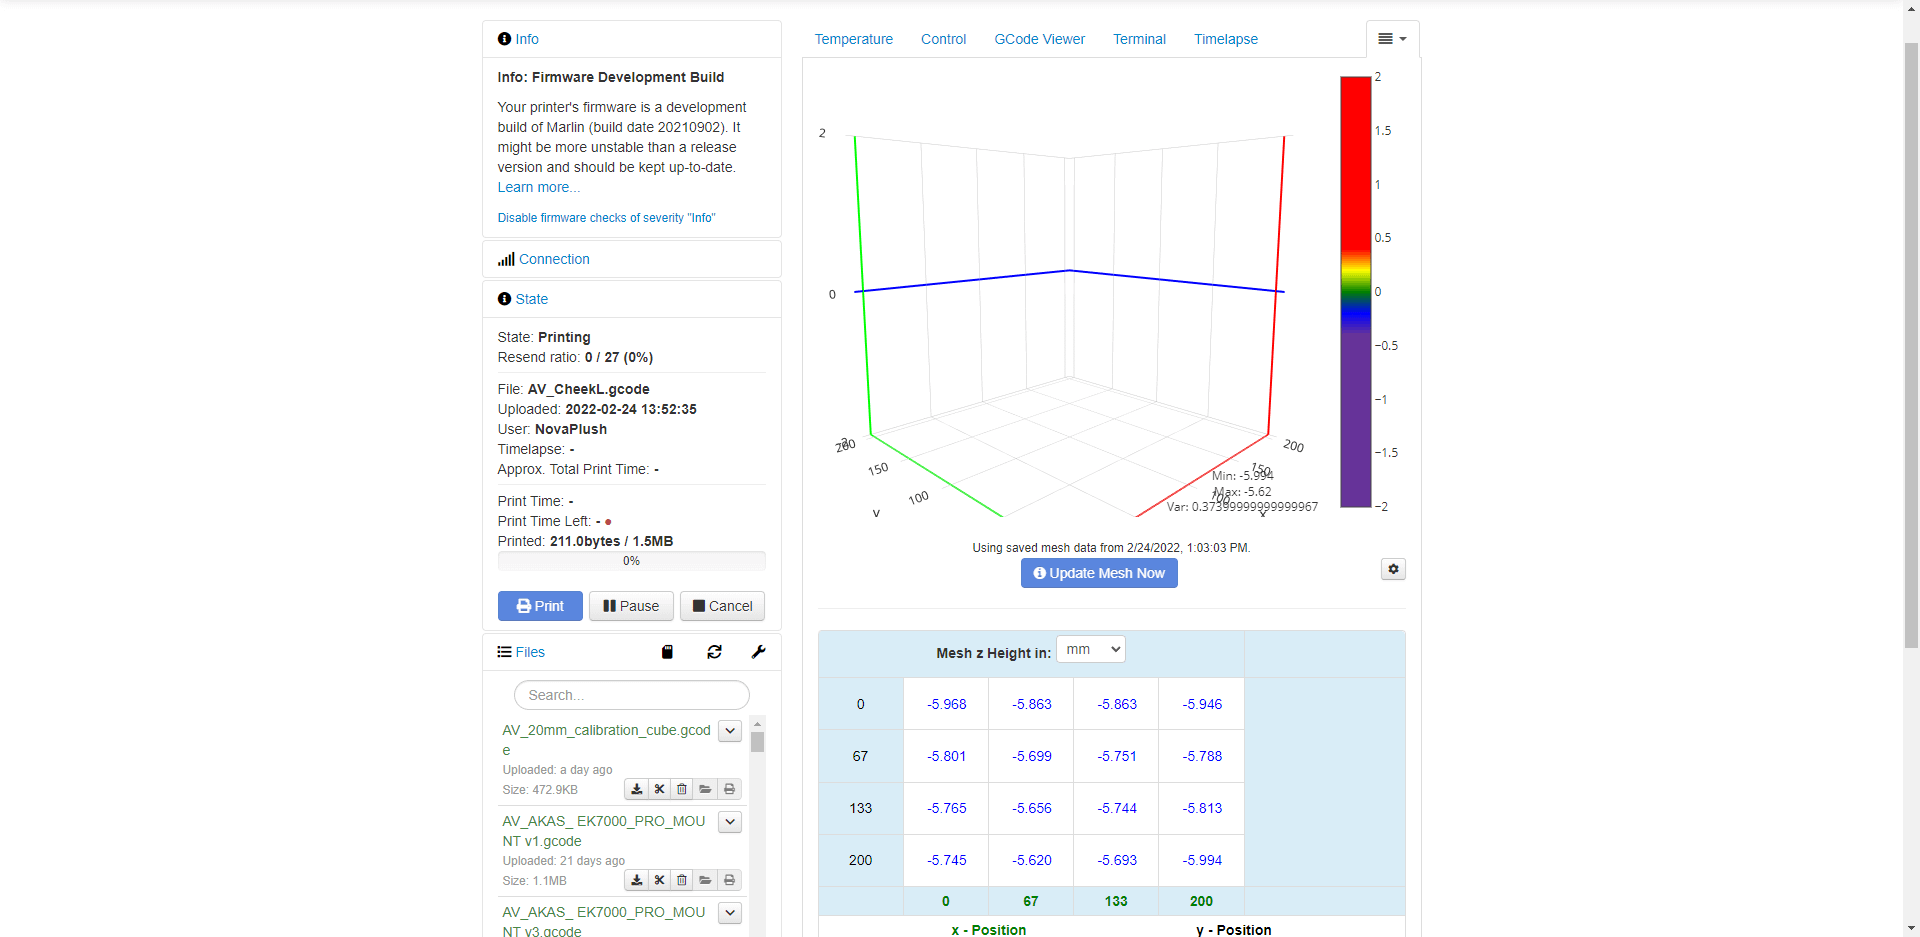Open bed visualizer gear settings icon

1393,569
